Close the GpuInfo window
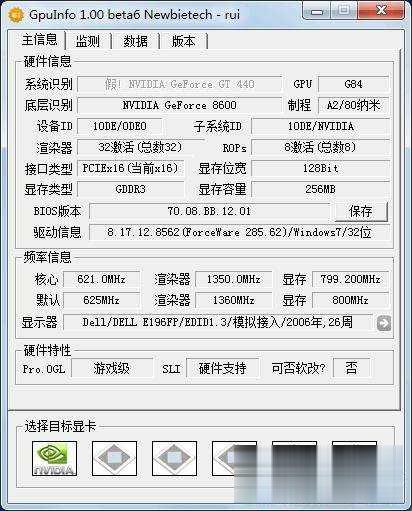The image size is (412, 511). click(381, 11)
